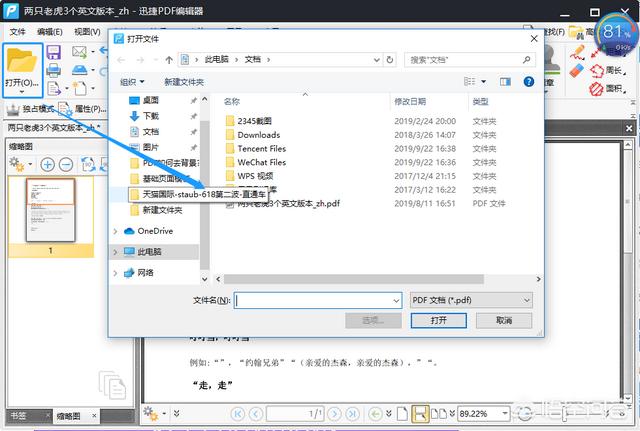Click 打开 button in dialog
640x431 pixels.
pyautogui.click(x=439, y=320)
